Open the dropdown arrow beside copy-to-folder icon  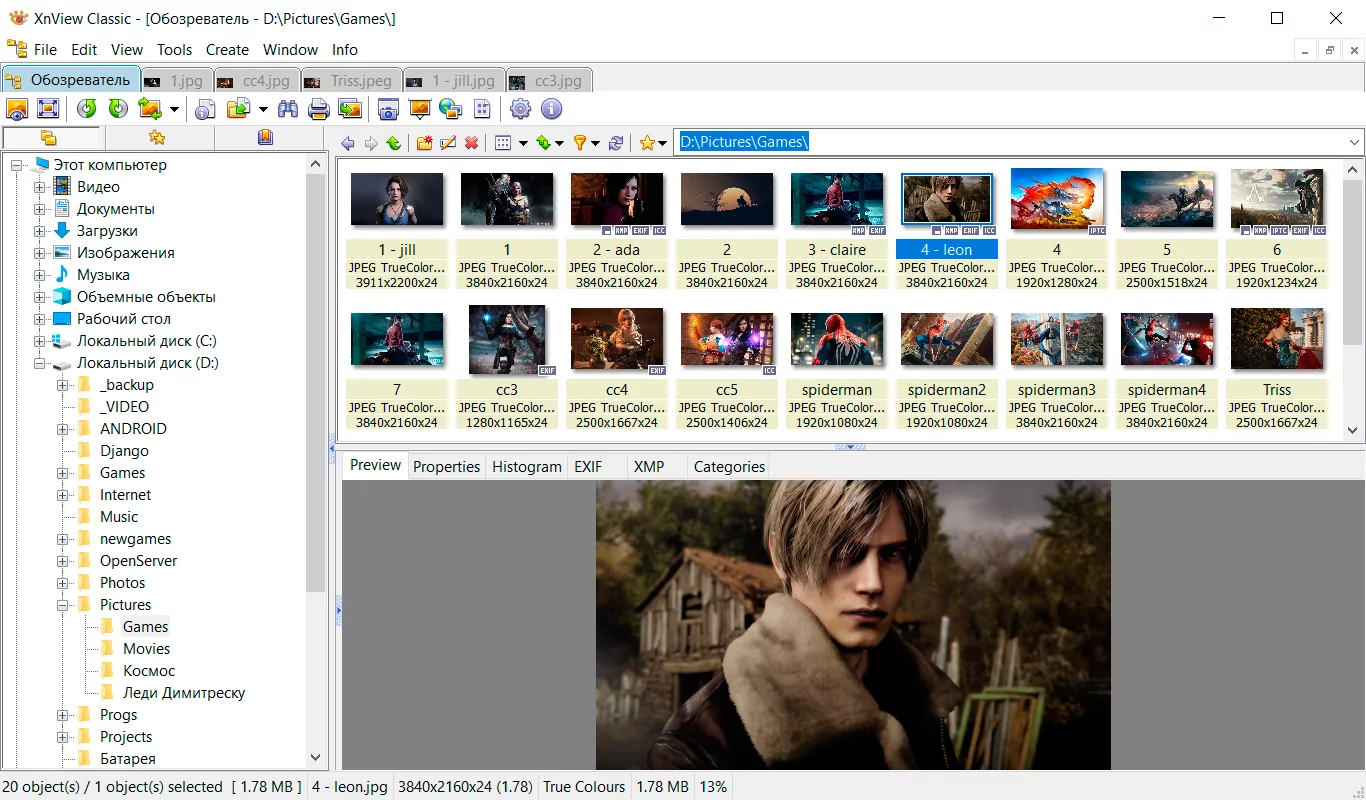(263, 109)
